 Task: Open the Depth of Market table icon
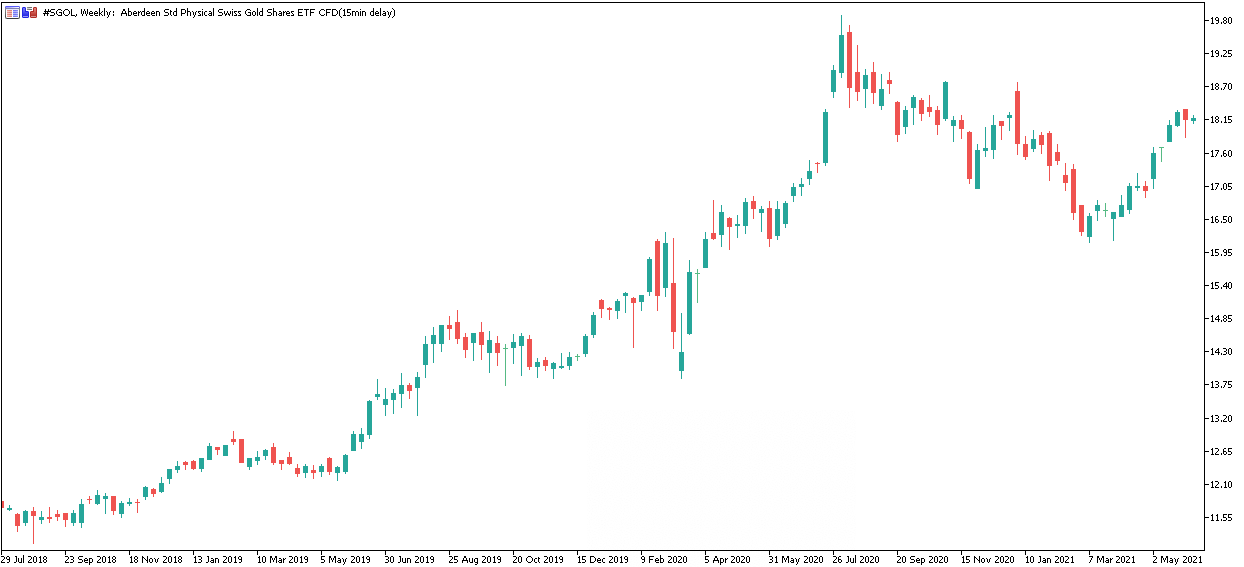pos(13,12)
